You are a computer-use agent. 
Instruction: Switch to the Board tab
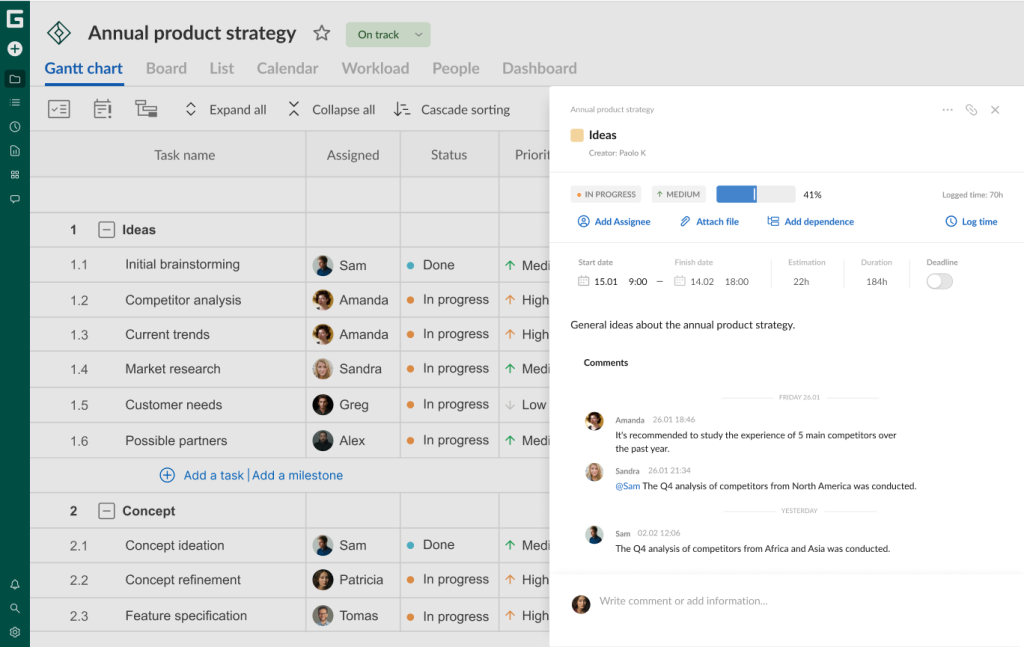[166, 68]
